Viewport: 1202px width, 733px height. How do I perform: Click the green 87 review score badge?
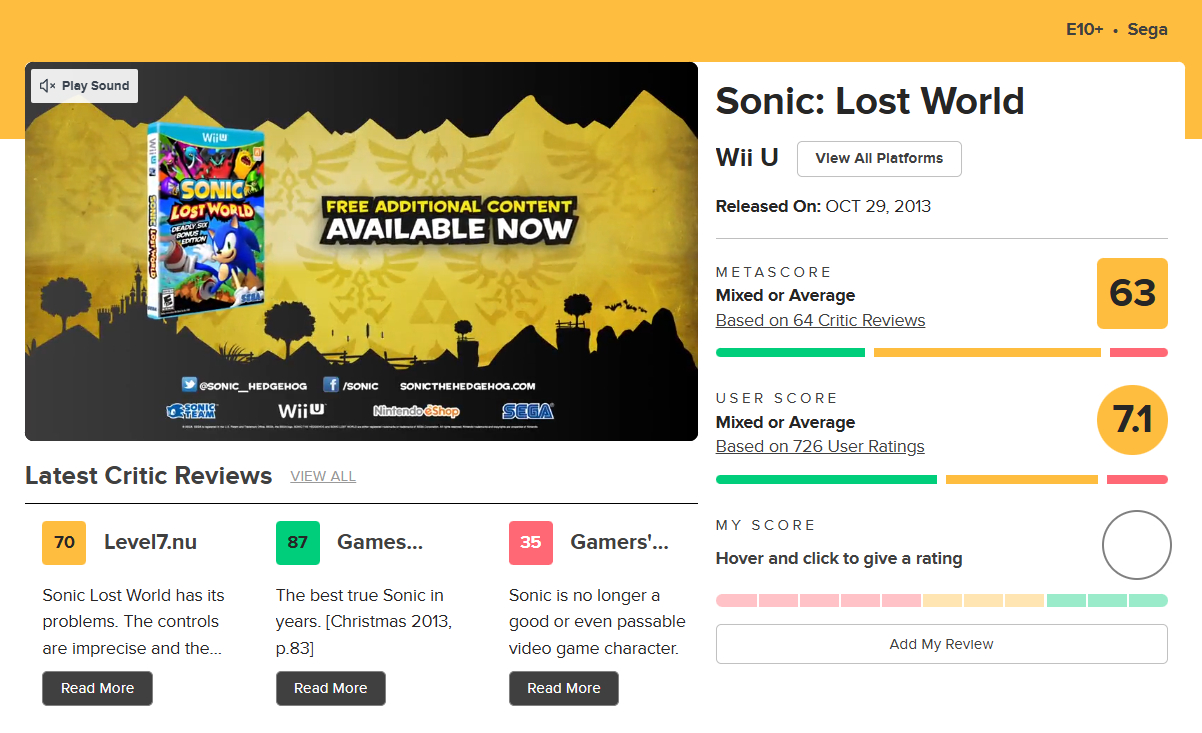(x=297, y=542)
